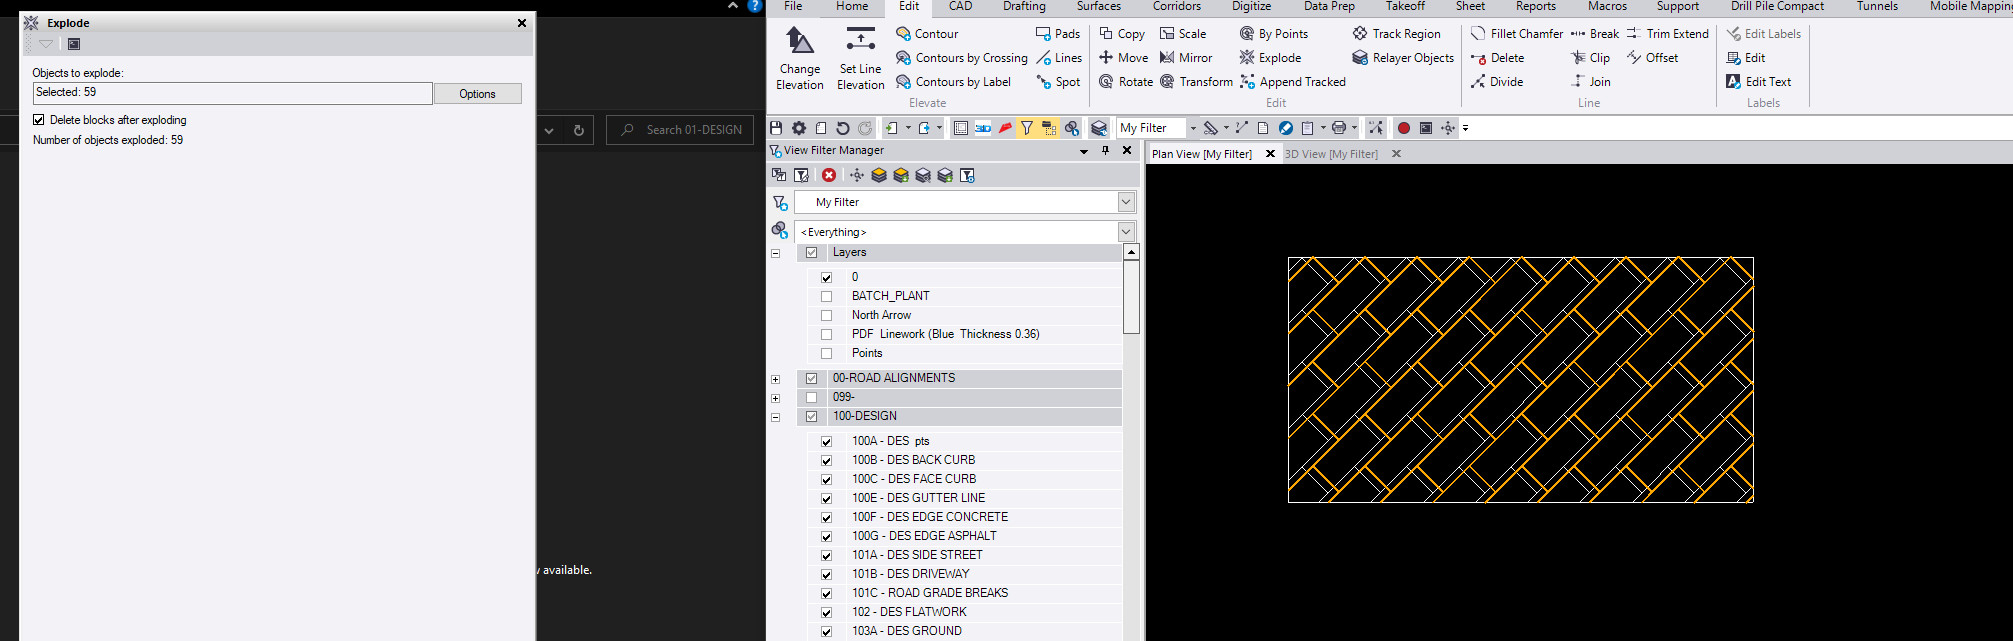
Task: Collapse the 100-DESIGN layer group
Action: (x=775, y=417)
